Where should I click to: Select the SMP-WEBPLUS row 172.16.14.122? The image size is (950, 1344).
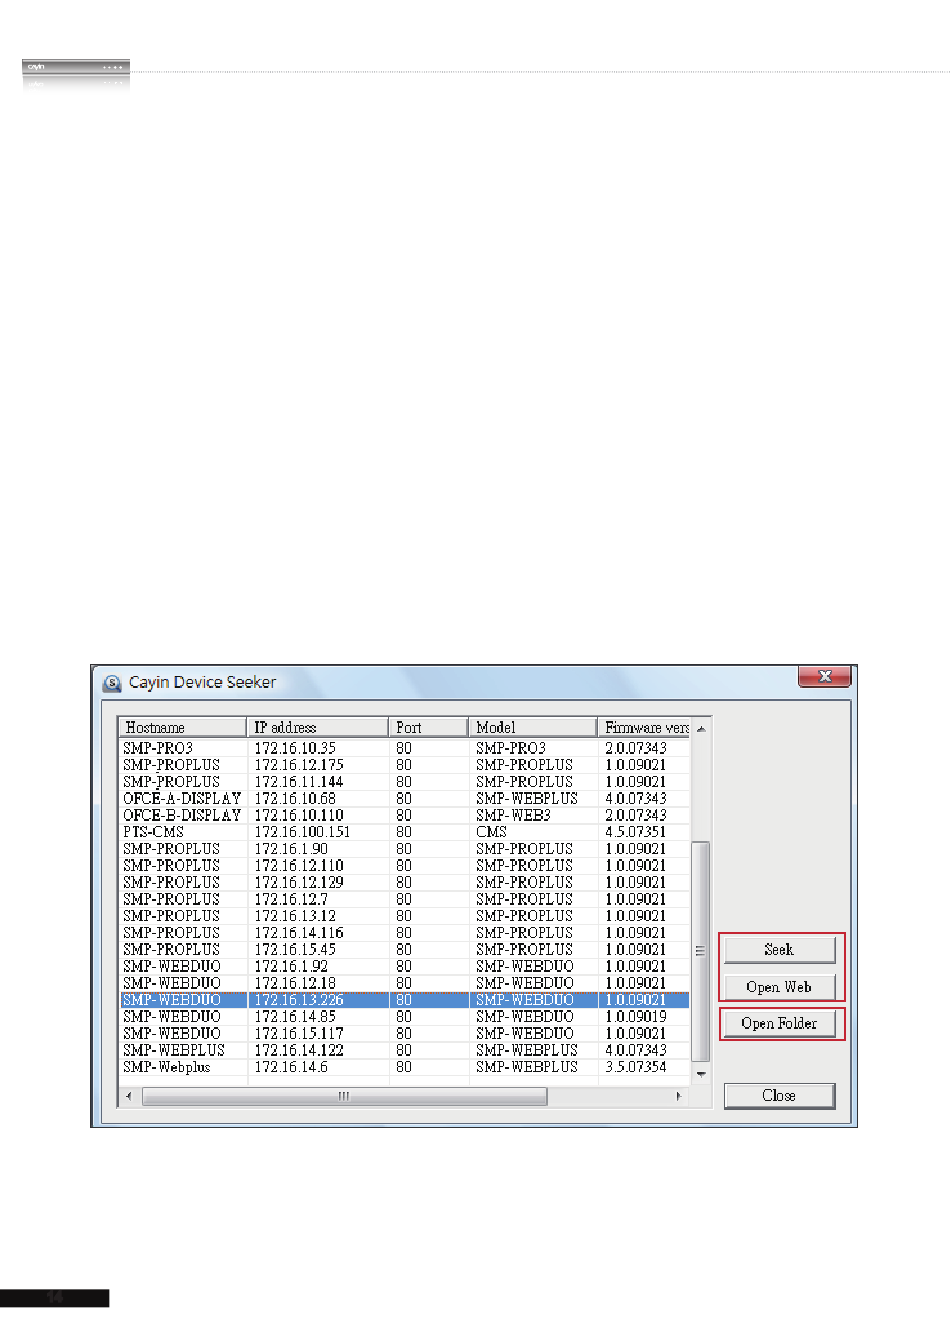[x=404, y=1050]
